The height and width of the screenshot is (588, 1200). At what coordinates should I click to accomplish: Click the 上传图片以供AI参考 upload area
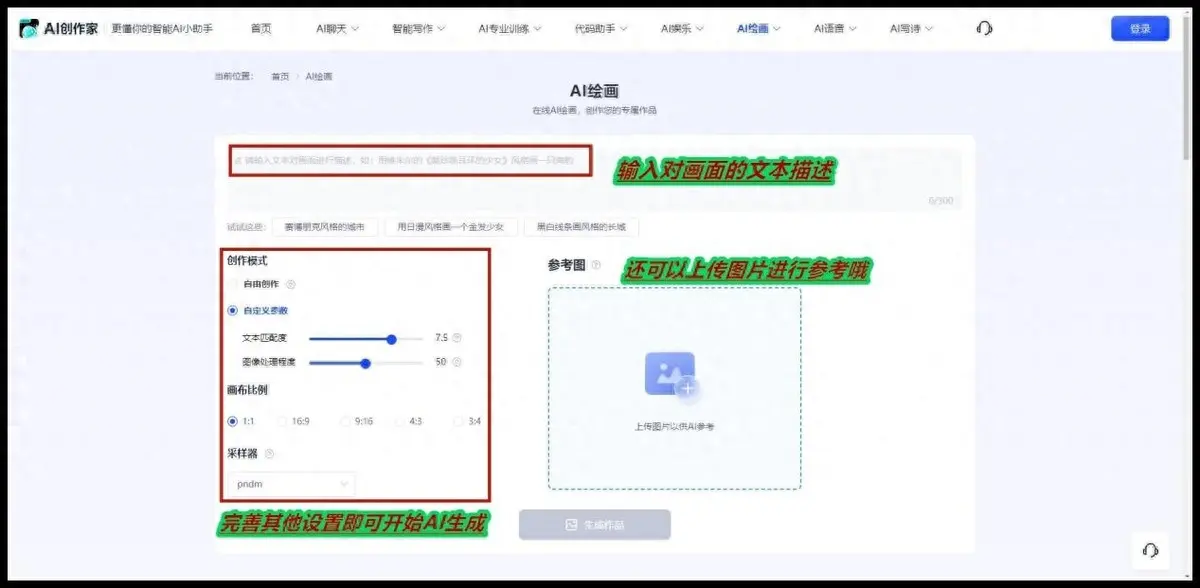point(674,388)
